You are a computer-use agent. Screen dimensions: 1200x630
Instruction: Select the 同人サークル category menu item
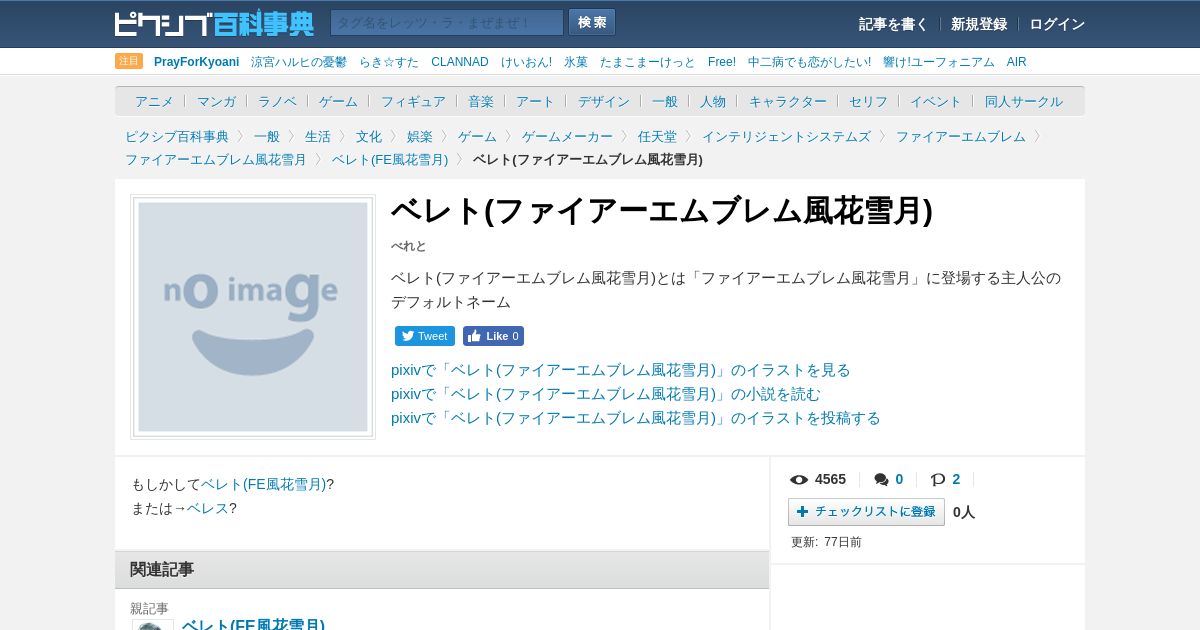click(x=1024, y=101)
